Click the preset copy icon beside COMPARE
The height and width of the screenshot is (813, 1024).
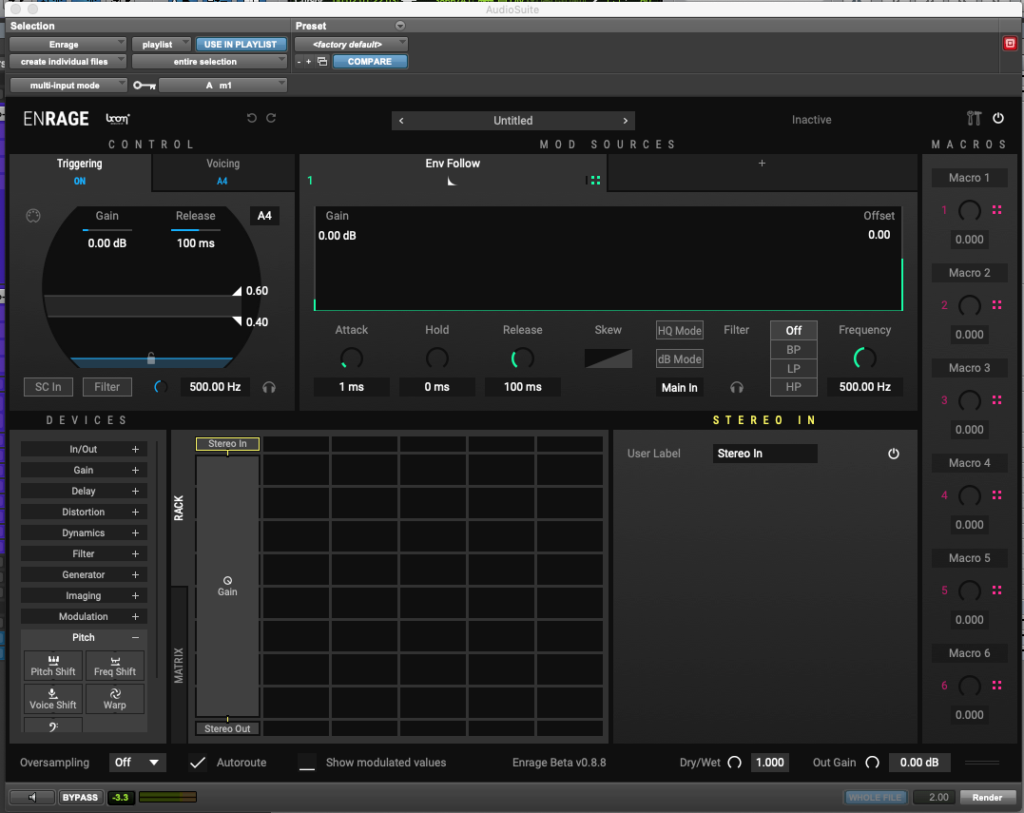click(322, 61)
